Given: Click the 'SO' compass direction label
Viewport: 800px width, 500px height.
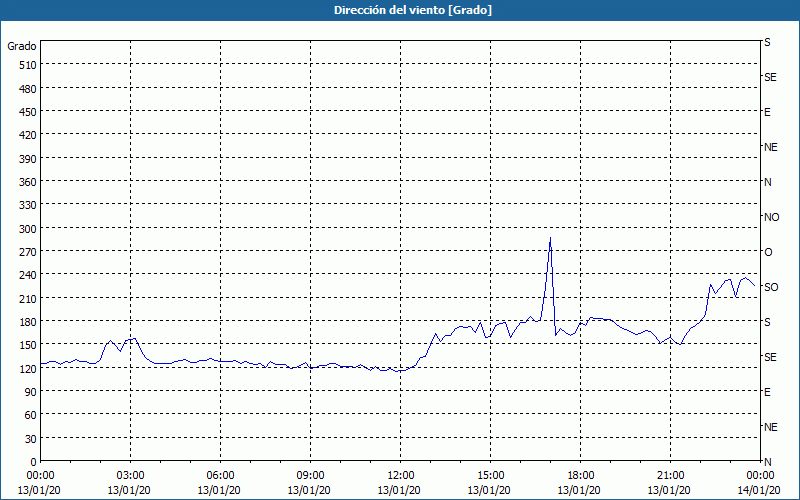Looking at the screenshot, I should click(x=771, y=287).
